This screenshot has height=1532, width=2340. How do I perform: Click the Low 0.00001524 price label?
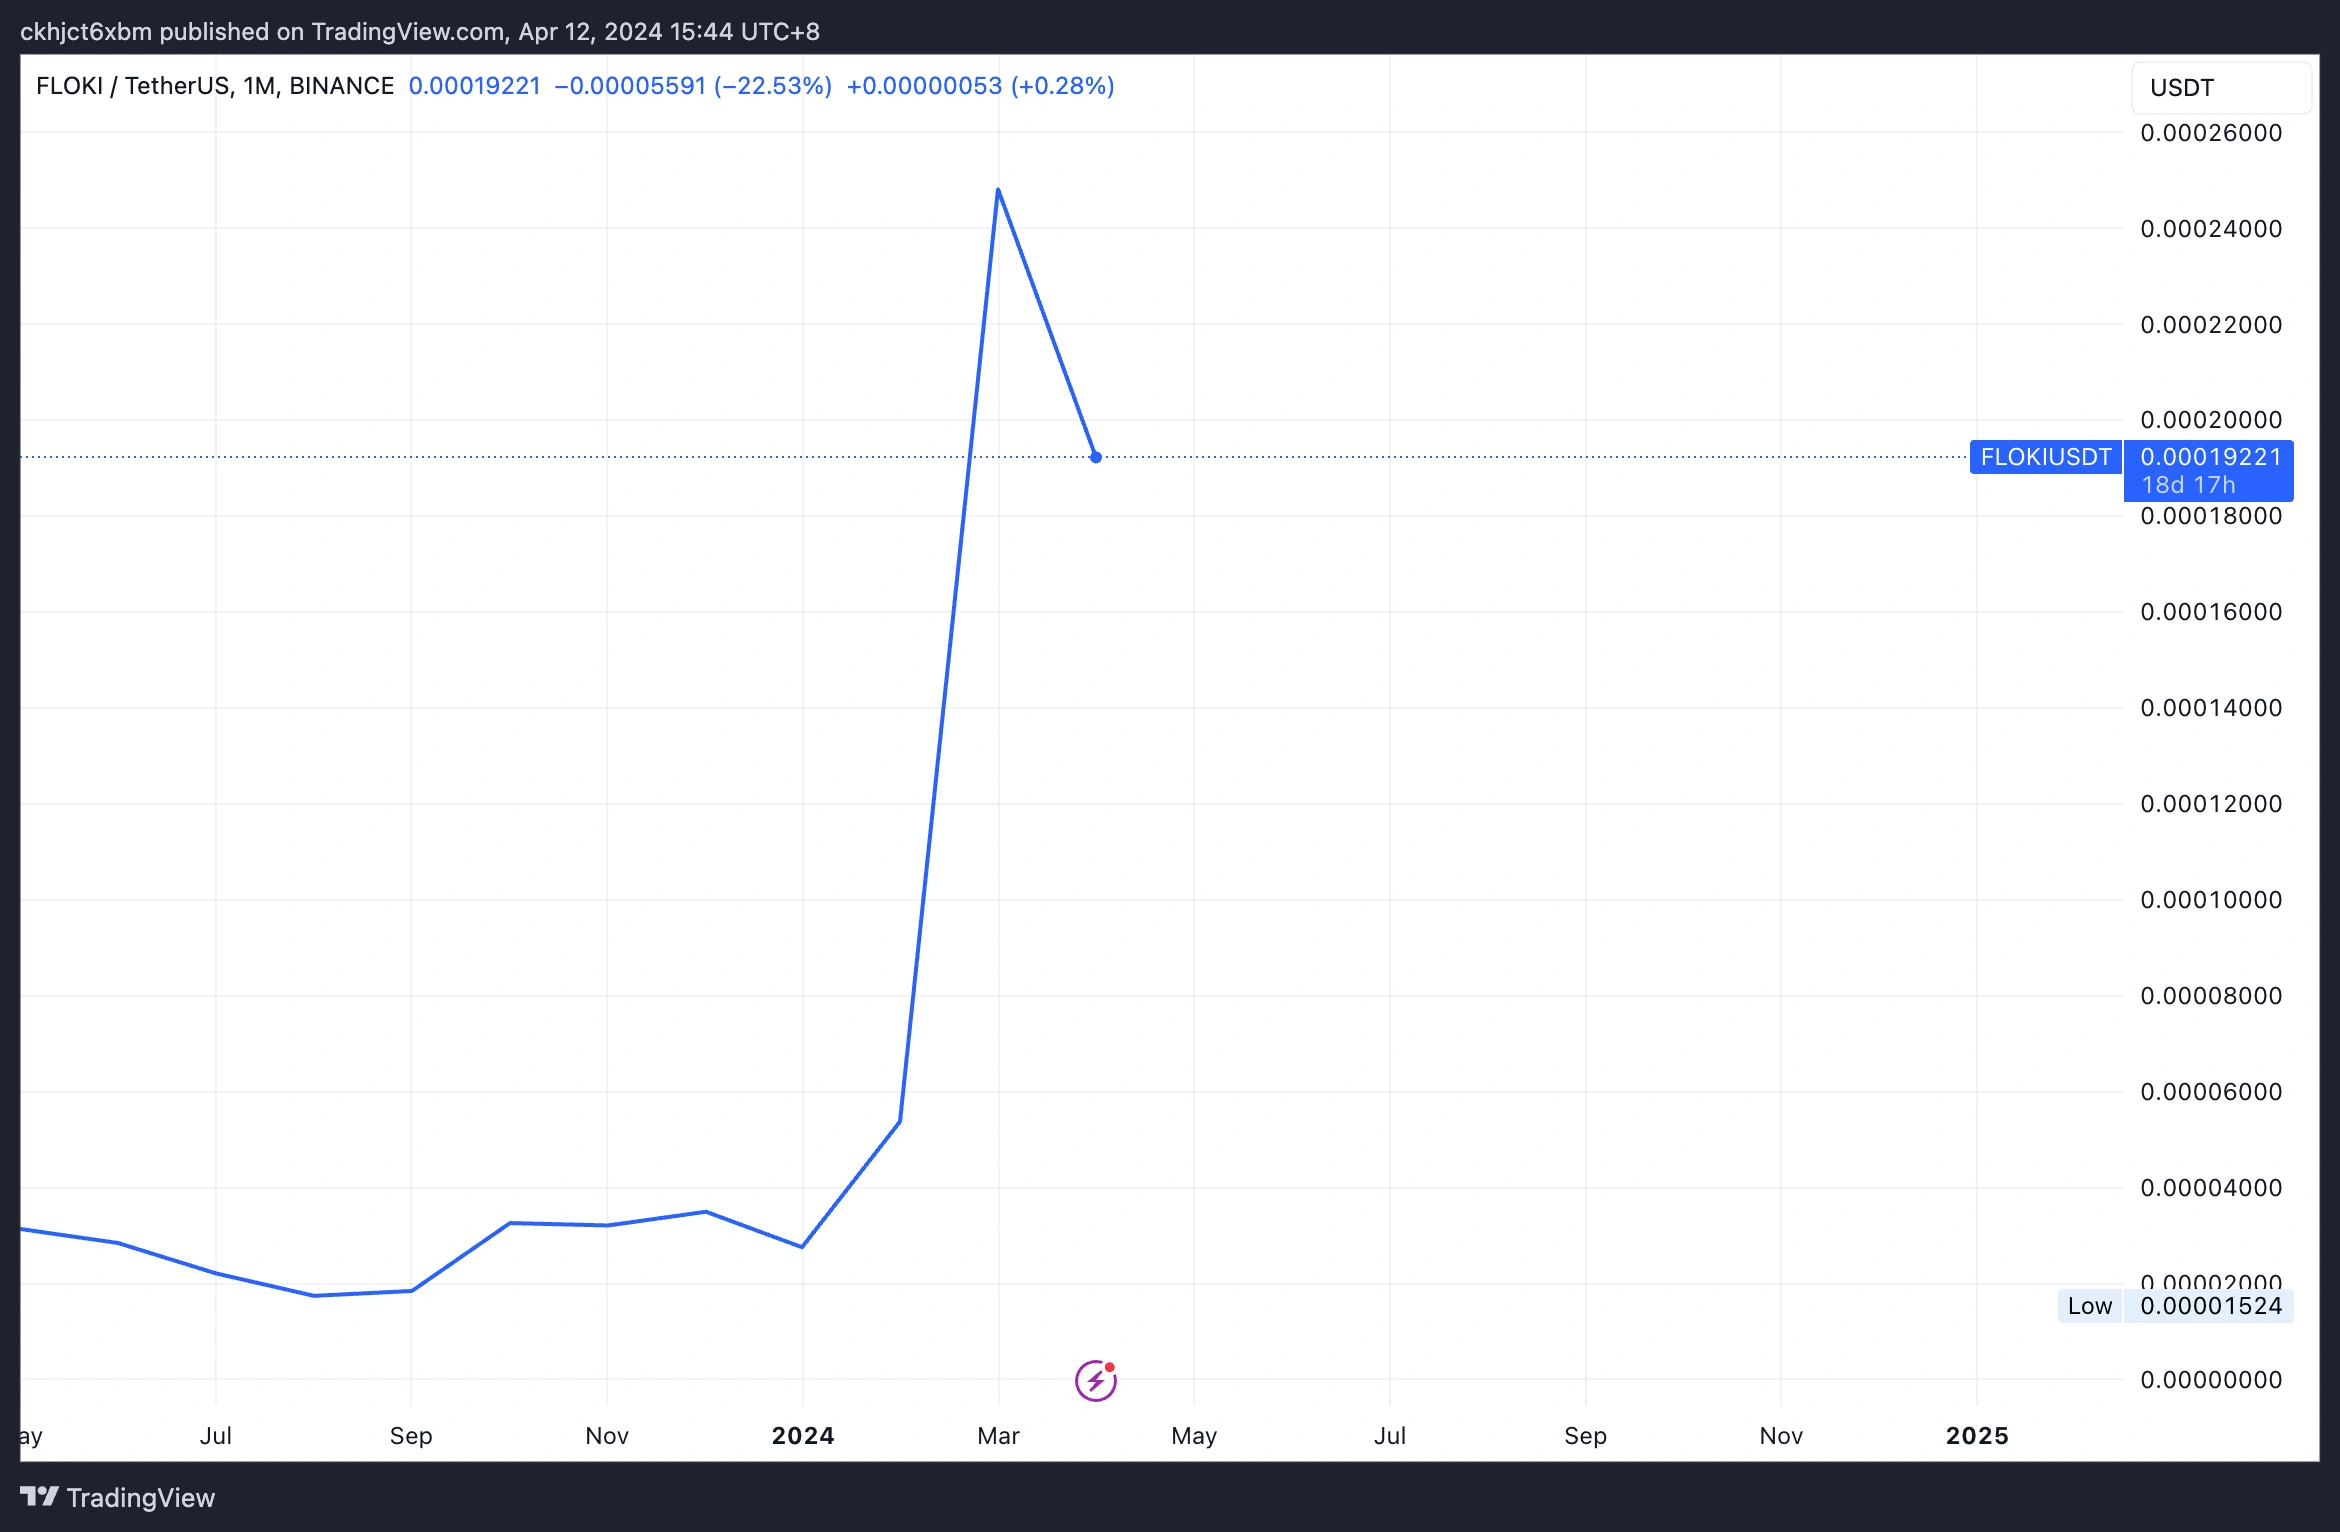click(2175, 1306)
